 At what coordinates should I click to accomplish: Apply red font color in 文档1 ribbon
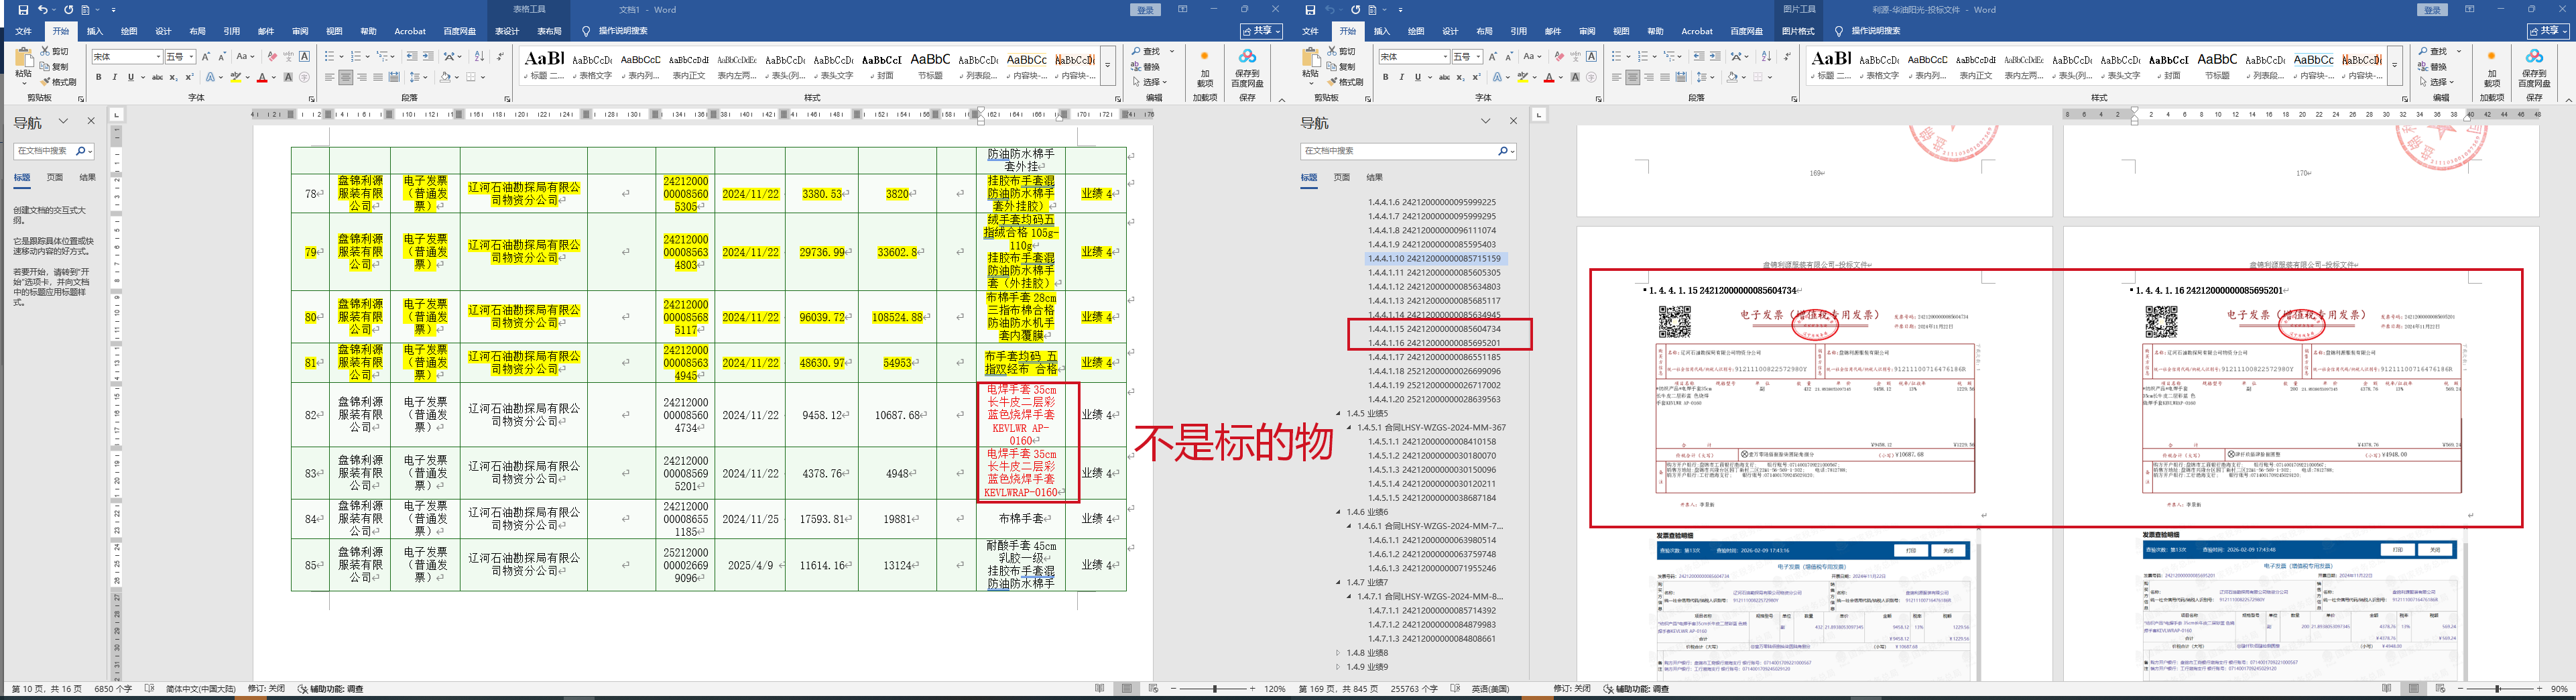tap(262, 77)
